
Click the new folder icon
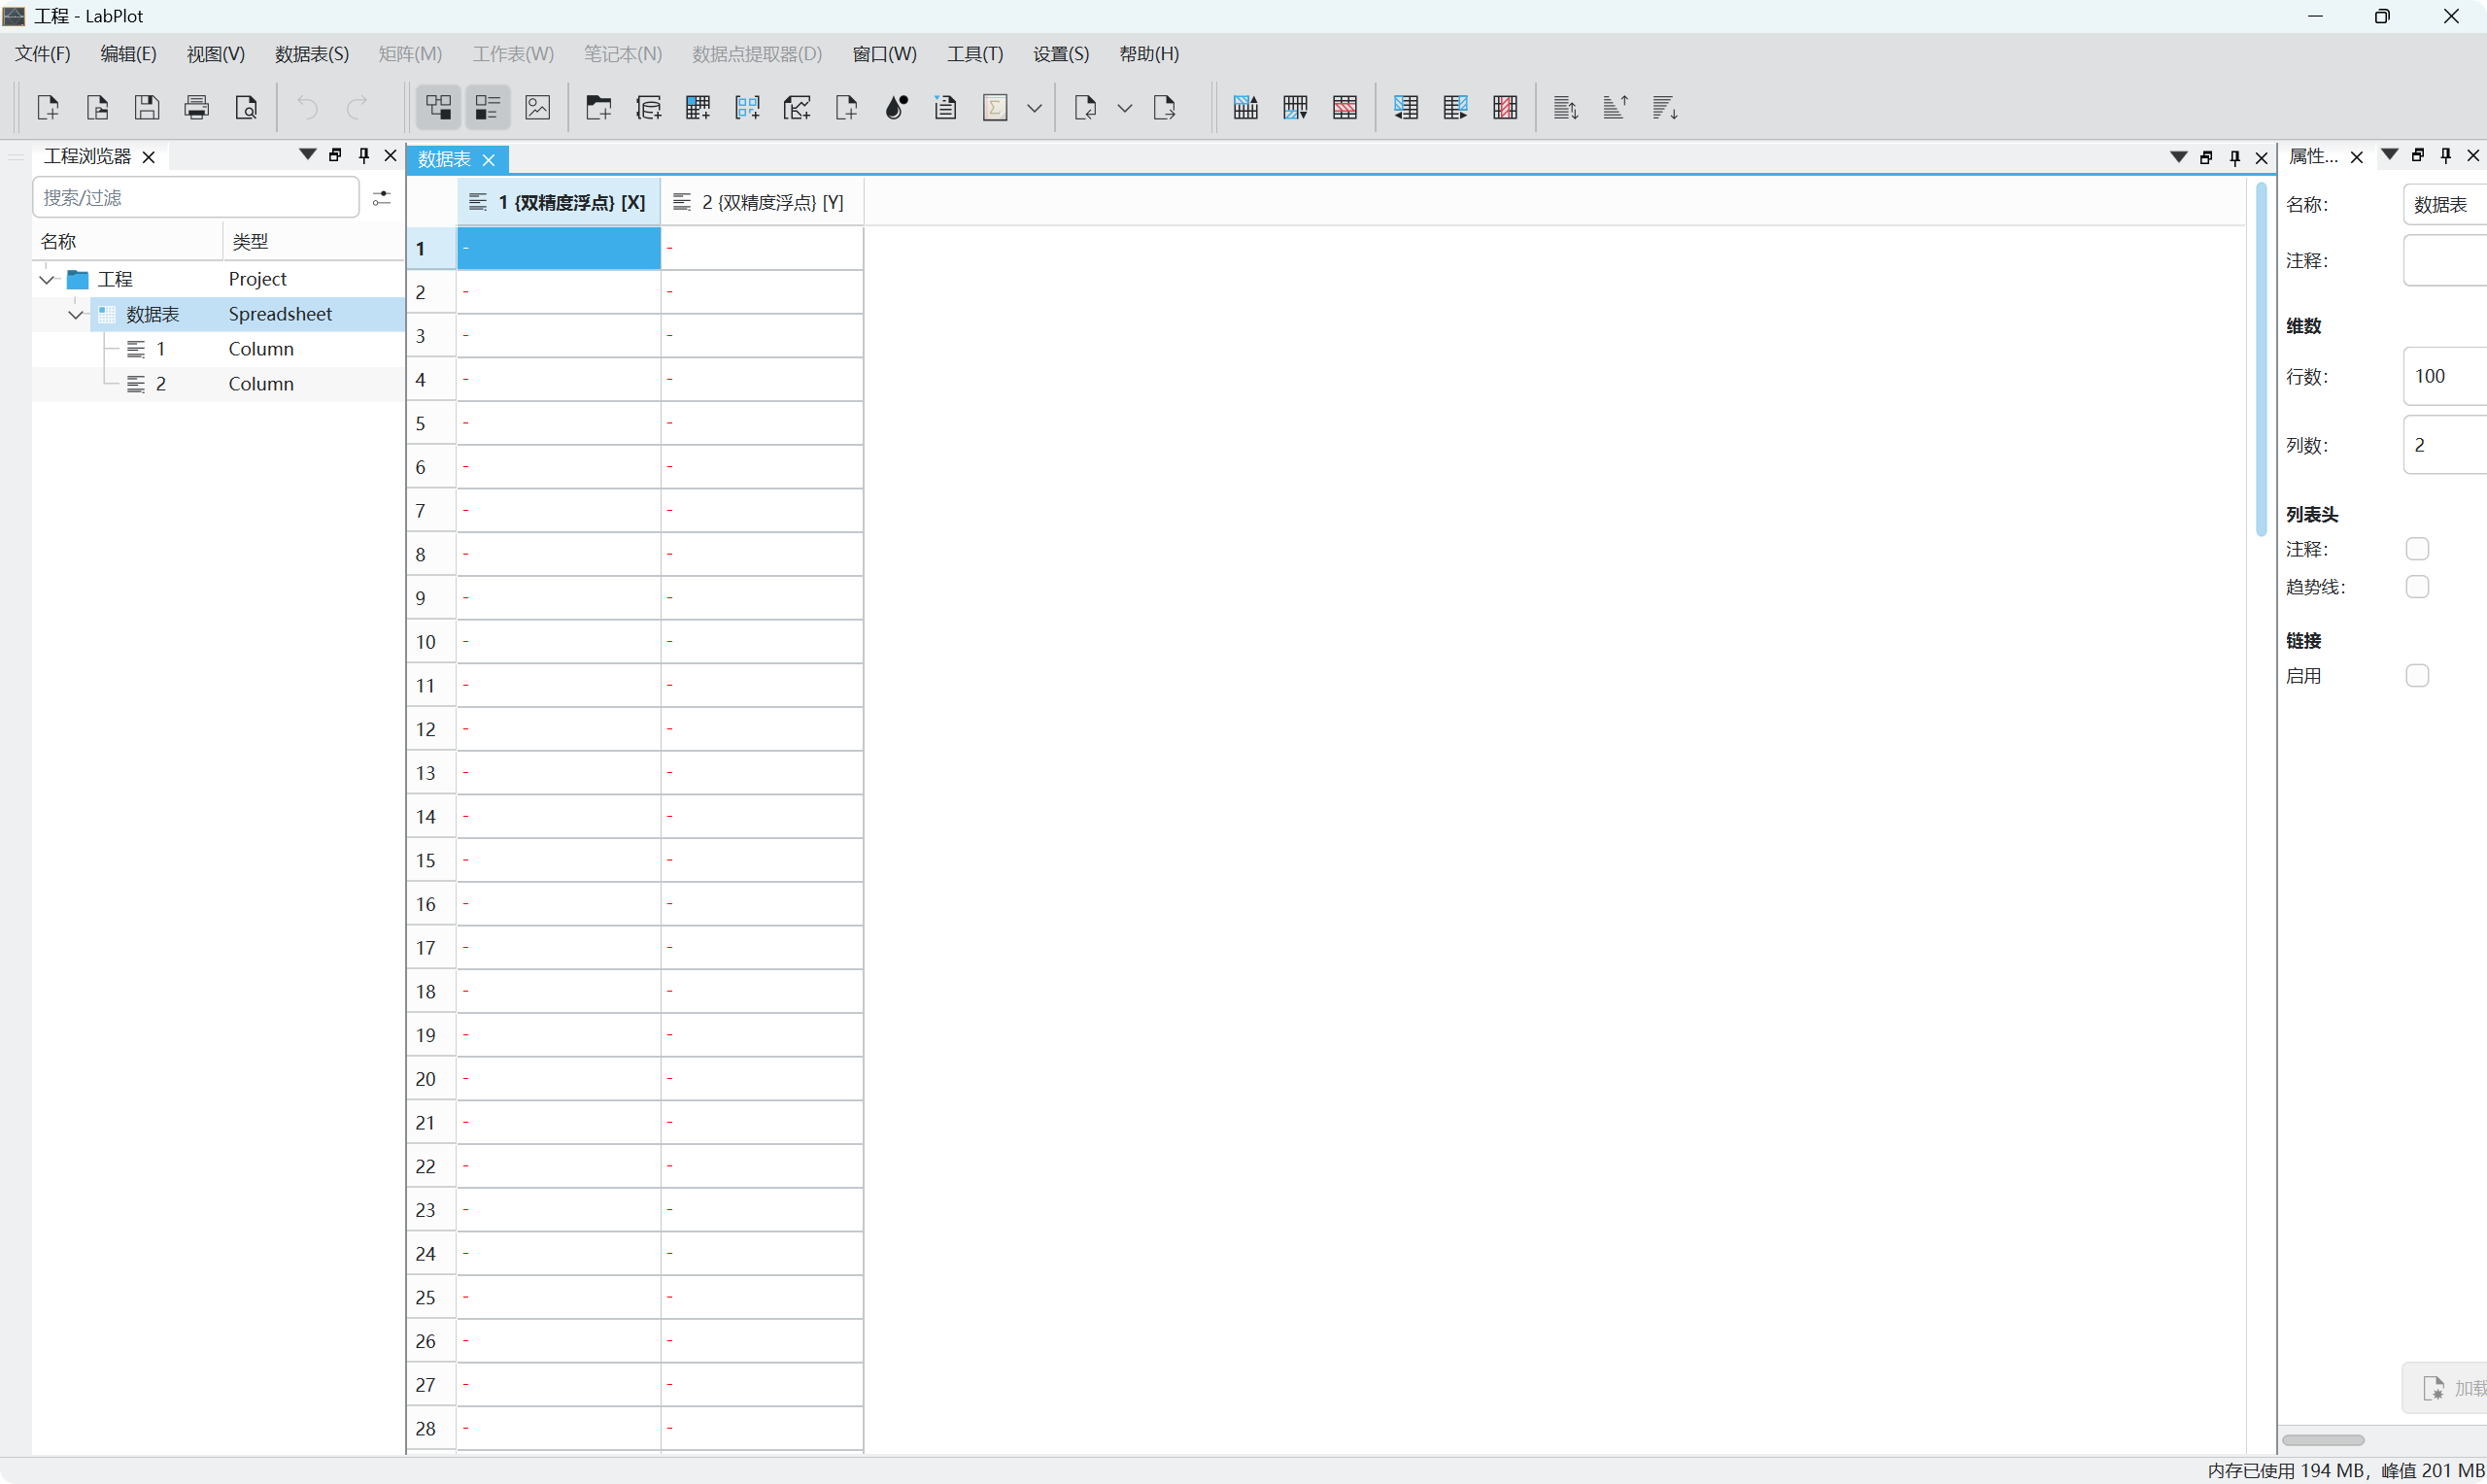(598, 108)
